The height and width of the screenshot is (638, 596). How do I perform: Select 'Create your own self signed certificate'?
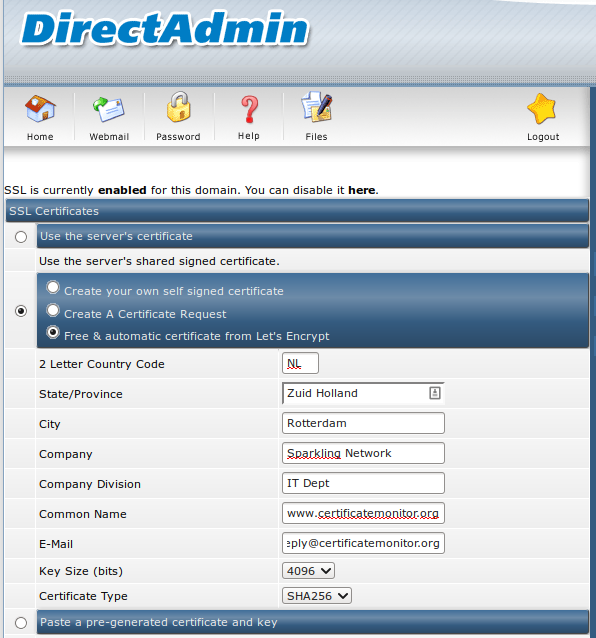click(52, 287)
